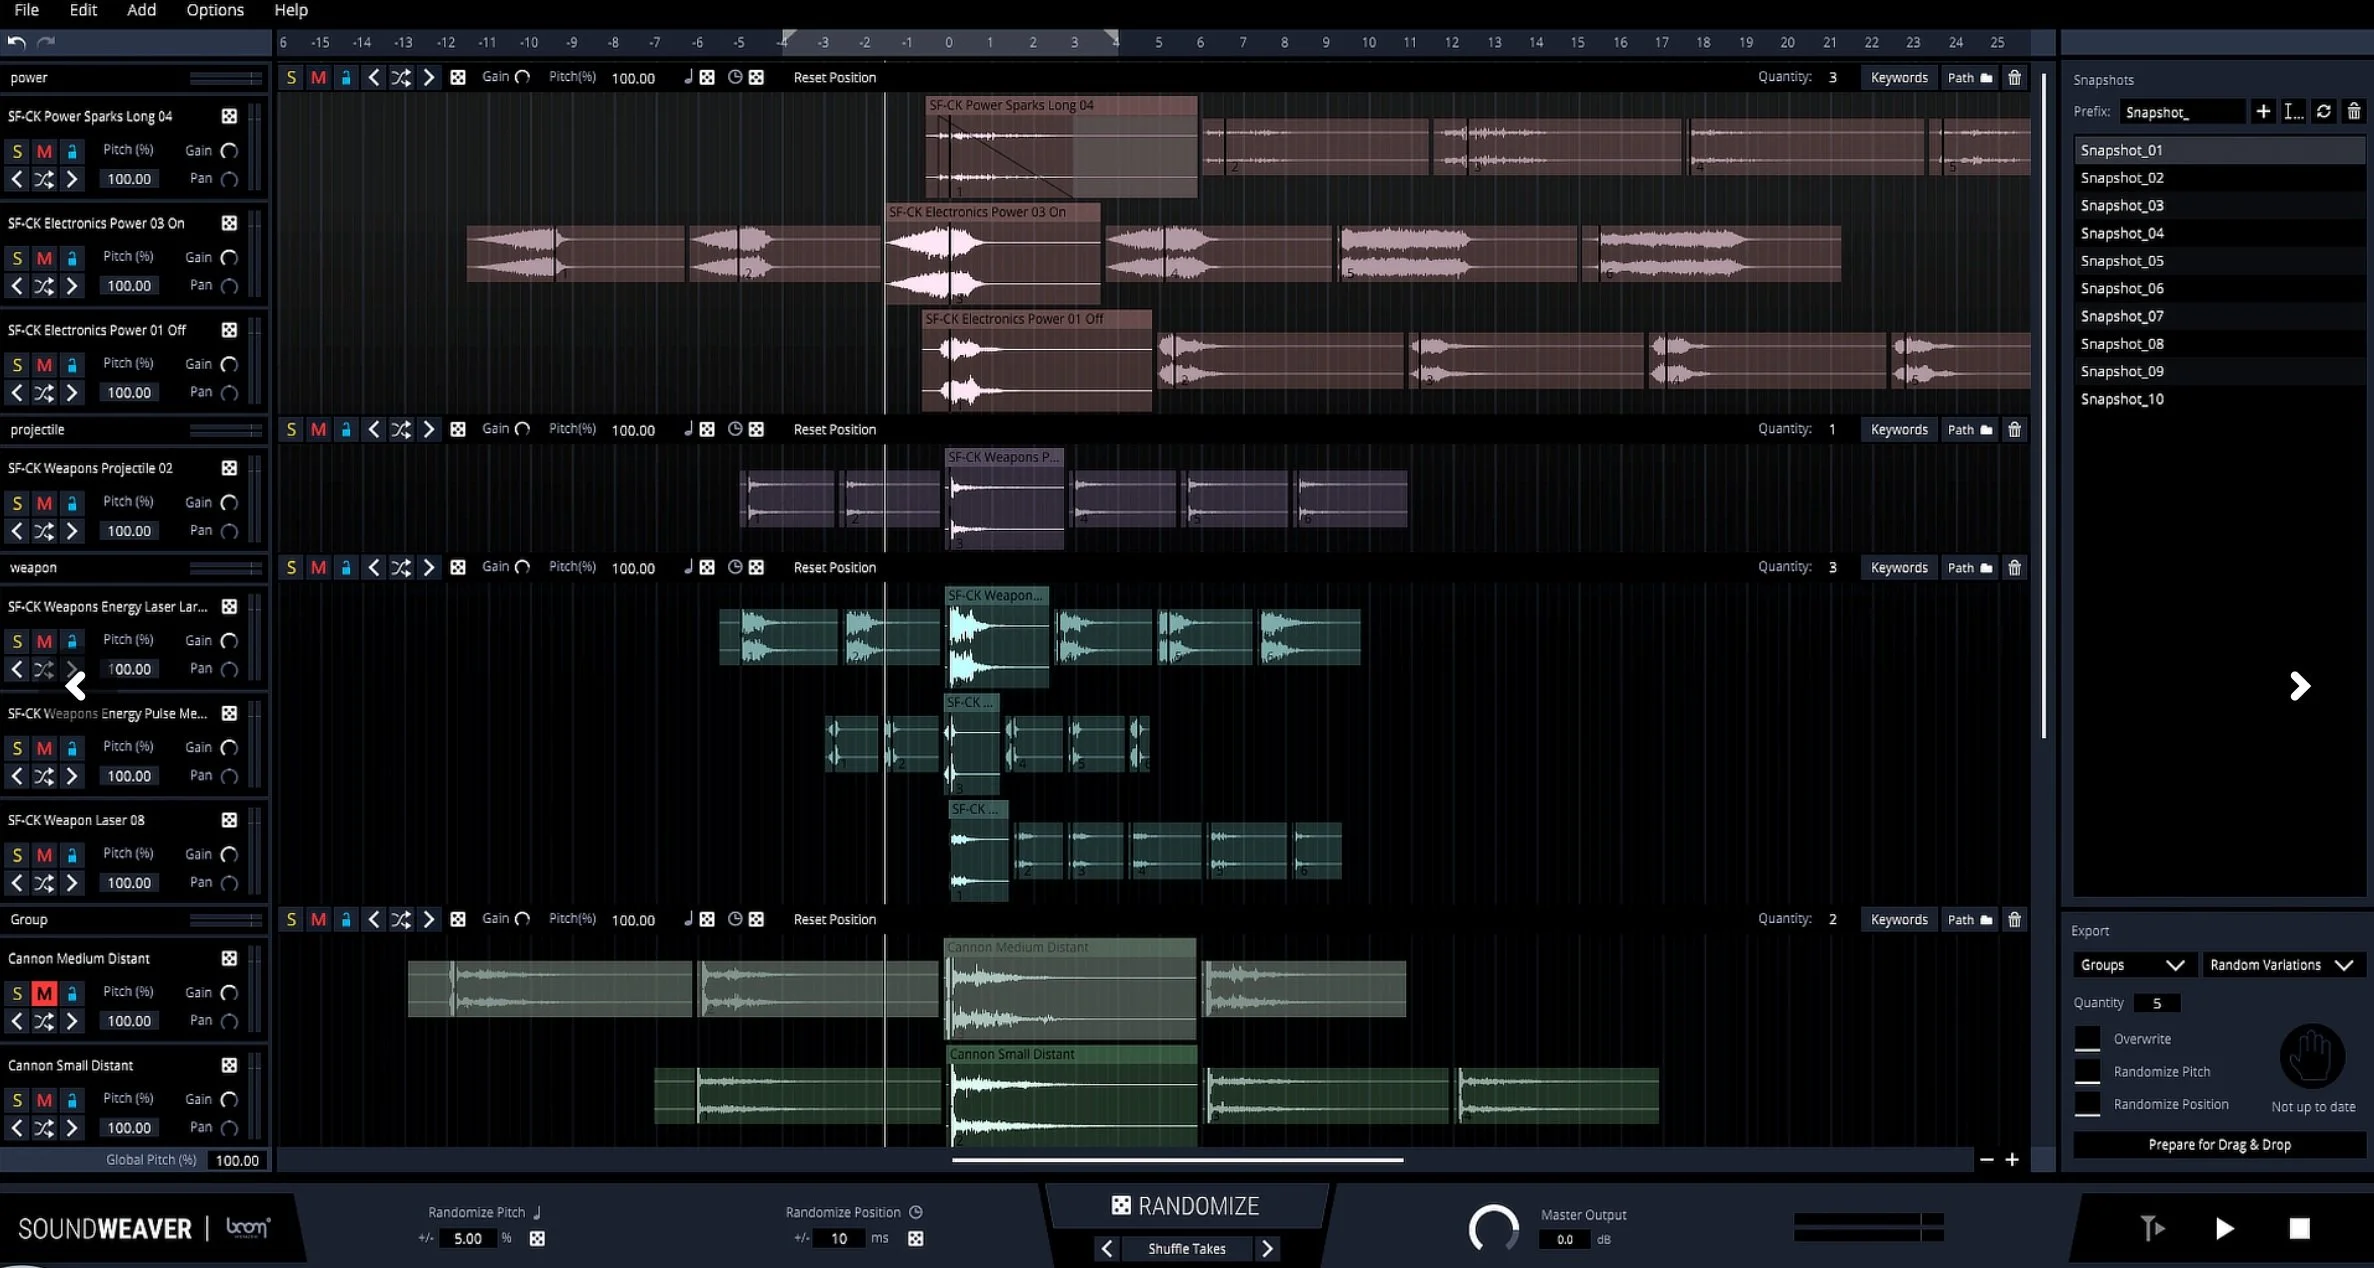Open the Add menu
The image size is (2374, 1268).
point(141,11)
